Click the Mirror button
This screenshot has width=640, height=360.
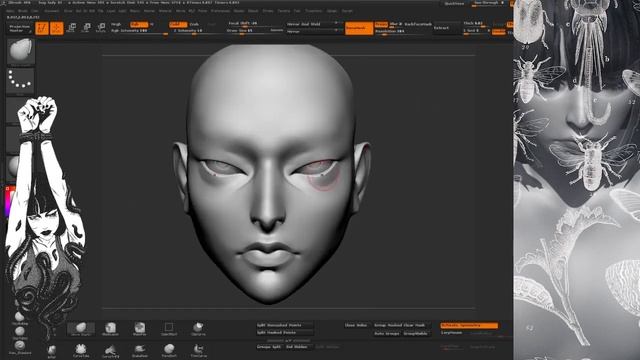tap(313, 31)
